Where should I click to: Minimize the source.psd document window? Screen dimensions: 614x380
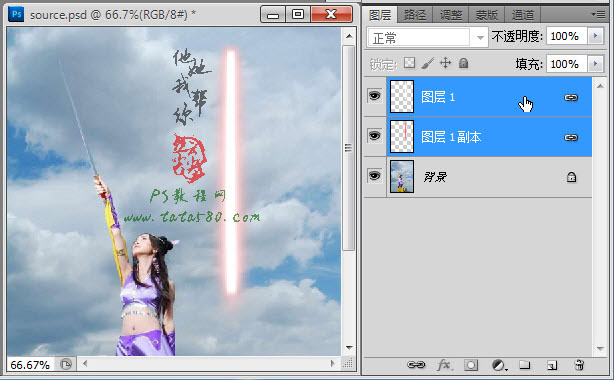[x=273, y=14]
